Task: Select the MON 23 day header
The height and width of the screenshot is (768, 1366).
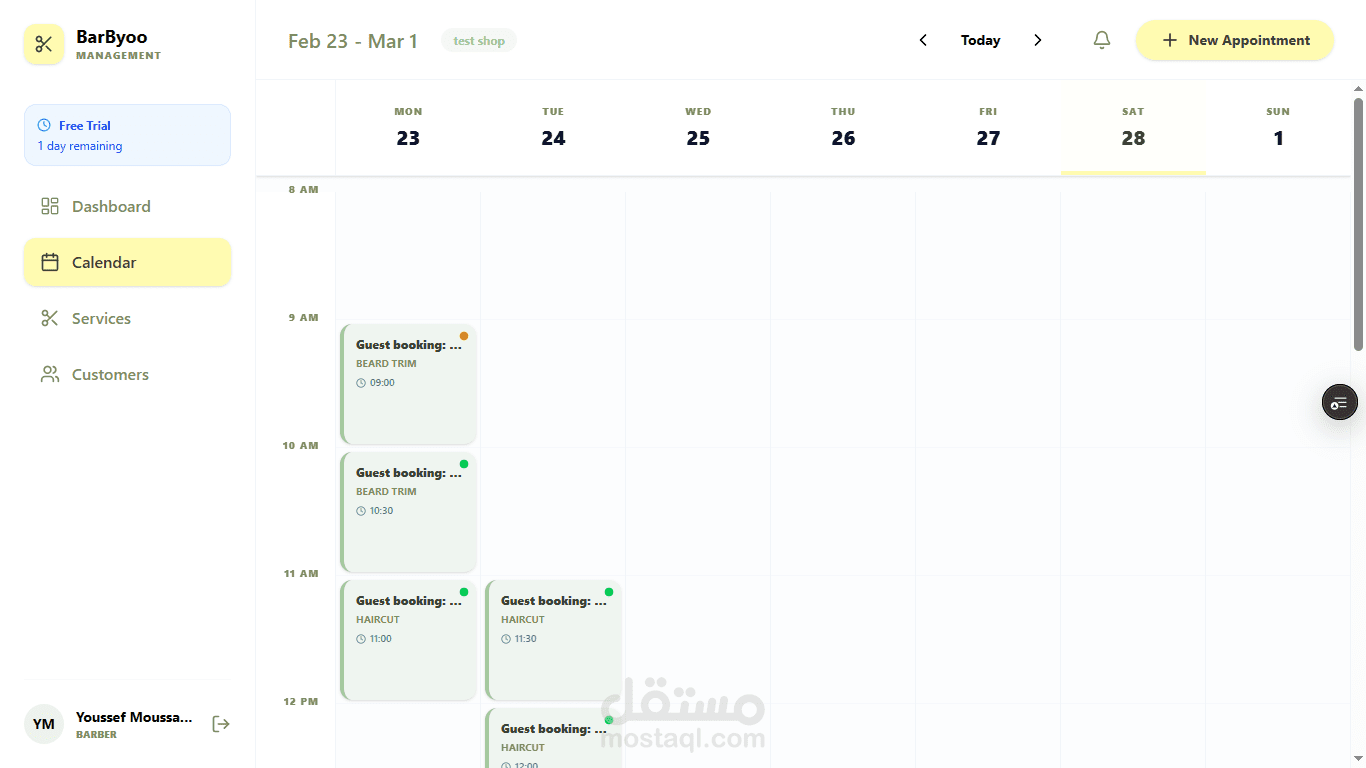Action: coord(408,128)
